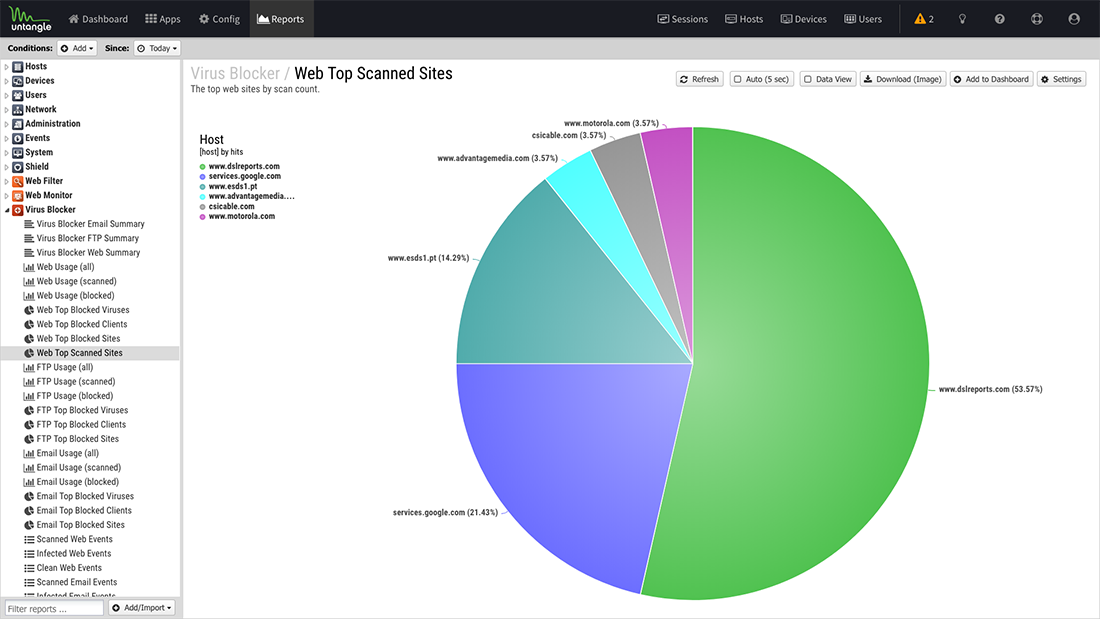Expand the System tree node arrow

tap(6, 152)
